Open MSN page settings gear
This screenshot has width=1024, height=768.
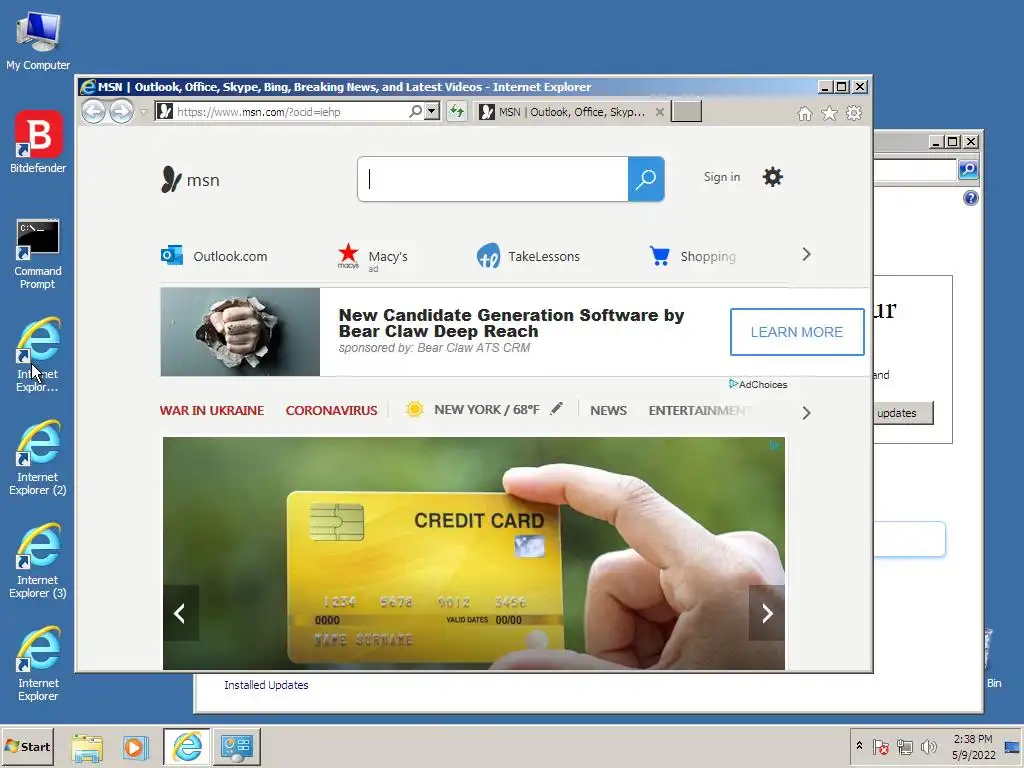tap(773, 177)
